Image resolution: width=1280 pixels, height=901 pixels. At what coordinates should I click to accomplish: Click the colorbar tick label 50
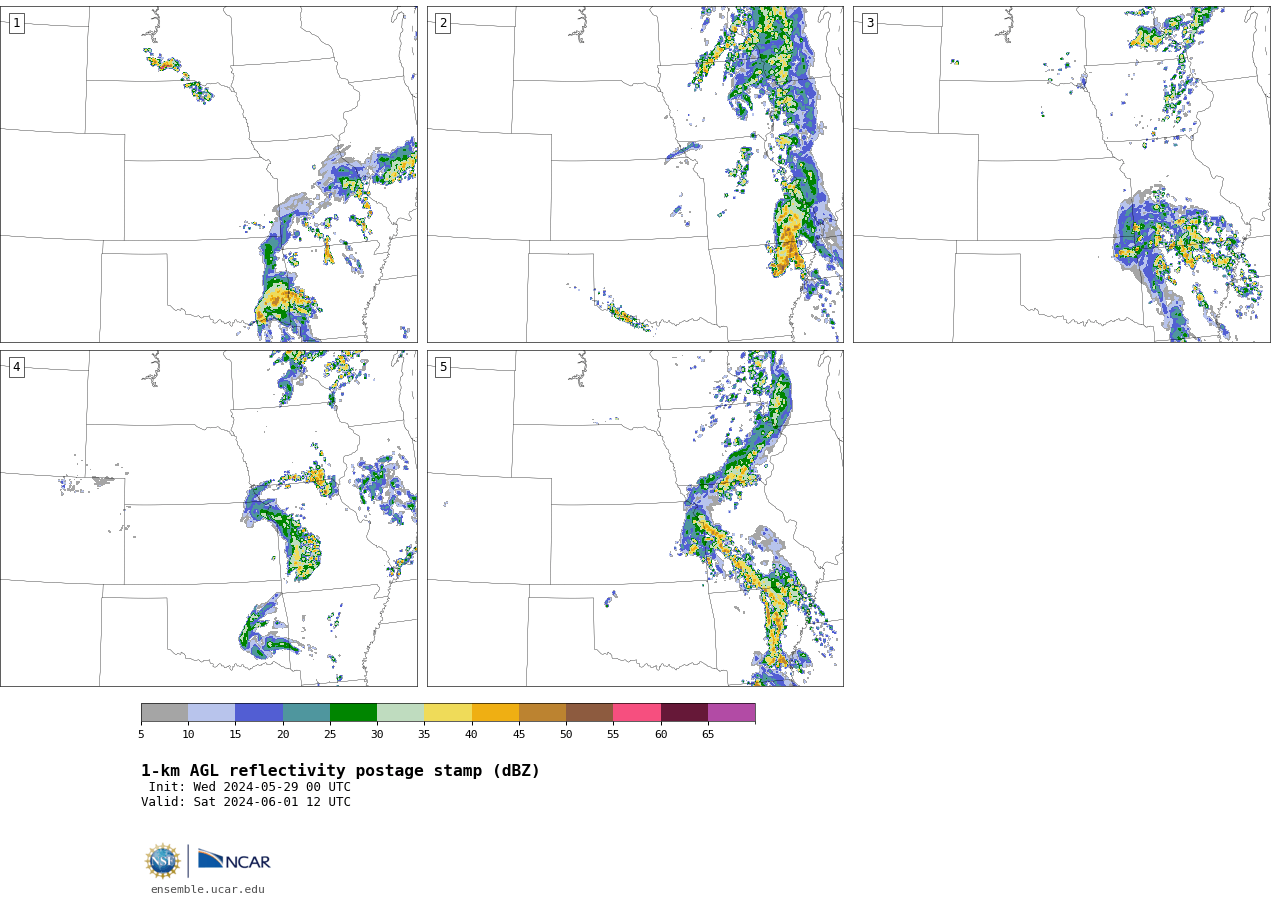click(566, 735)
